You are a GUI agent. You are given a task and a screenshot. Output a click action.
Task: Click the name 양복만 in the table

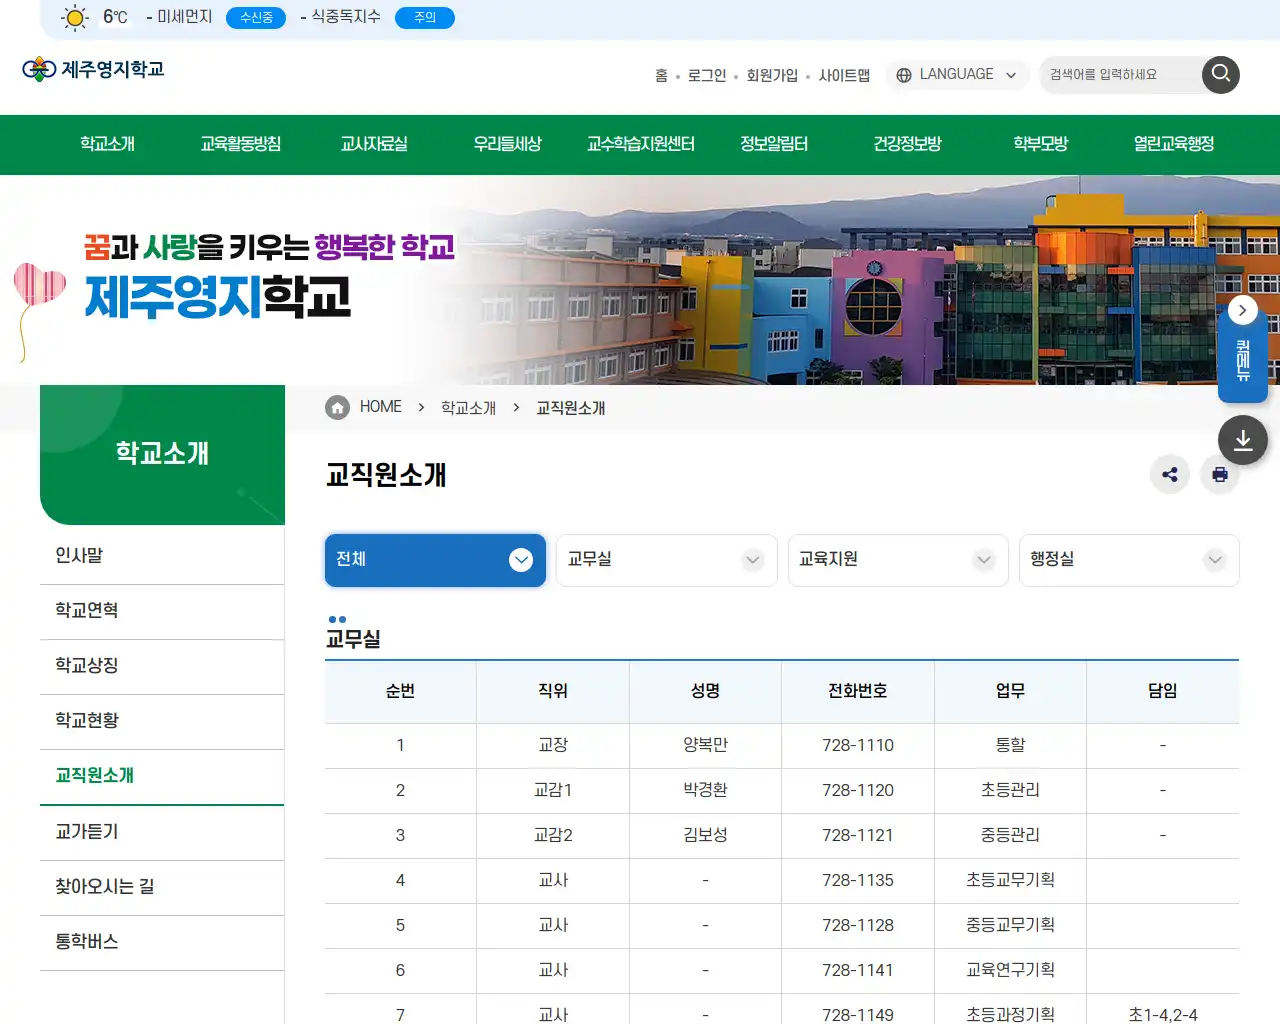(x=705, y=745)
